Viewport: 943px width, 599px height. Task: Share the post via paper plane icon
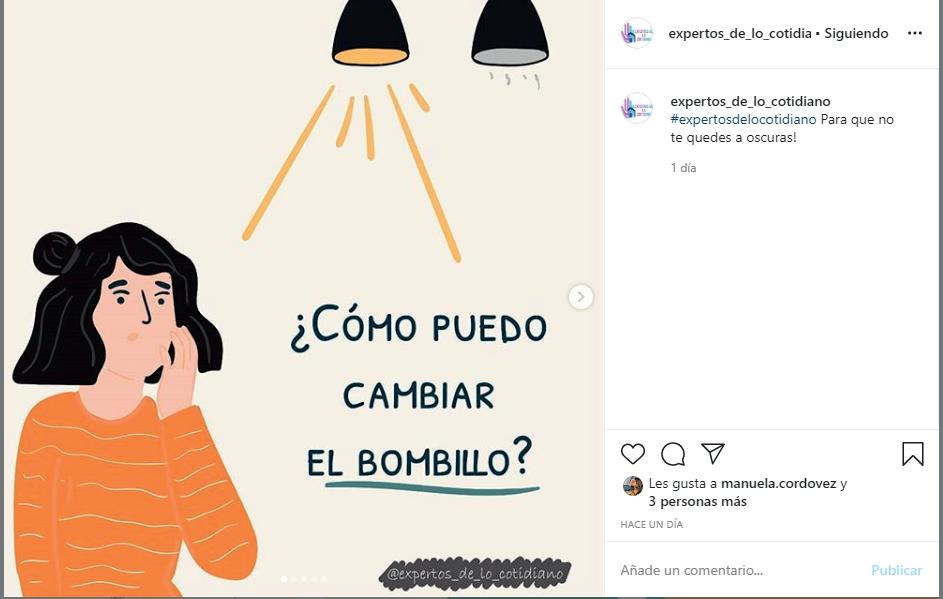(713, 453)
